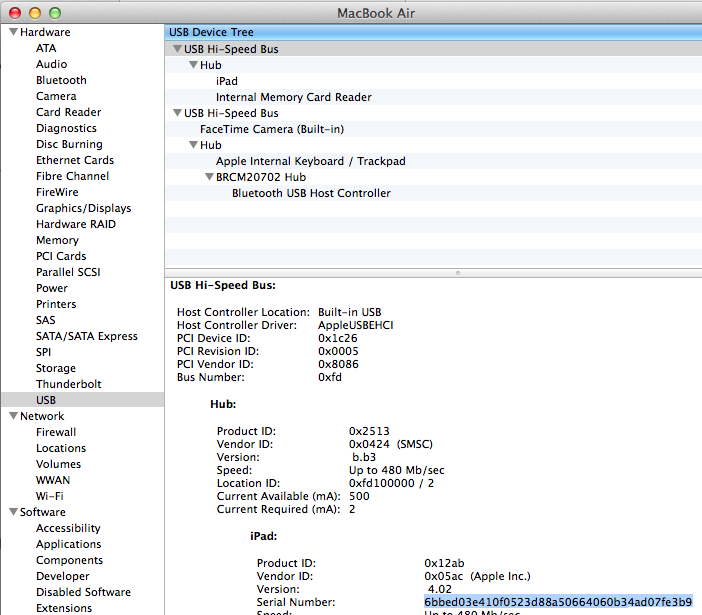Open Wi-Fi under Network
This screenshot has width=702, height=615.
(x=50, y=496)
